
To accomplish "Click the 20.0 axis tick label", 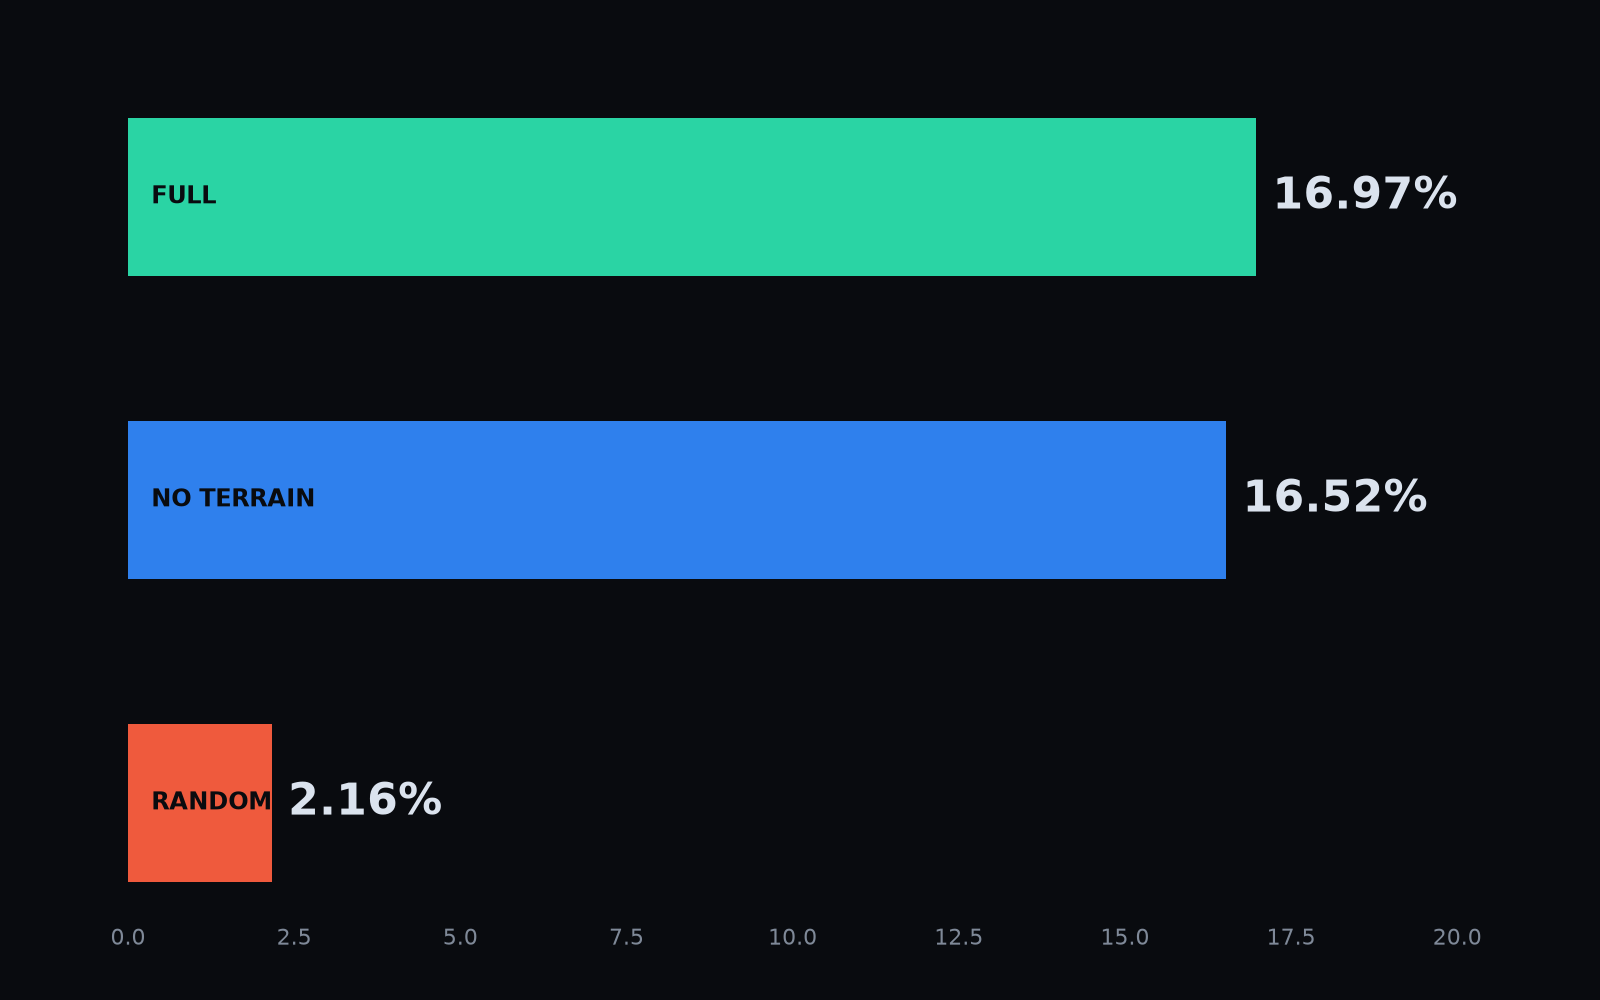I will pyautogui.click(x=1457, y=938).
